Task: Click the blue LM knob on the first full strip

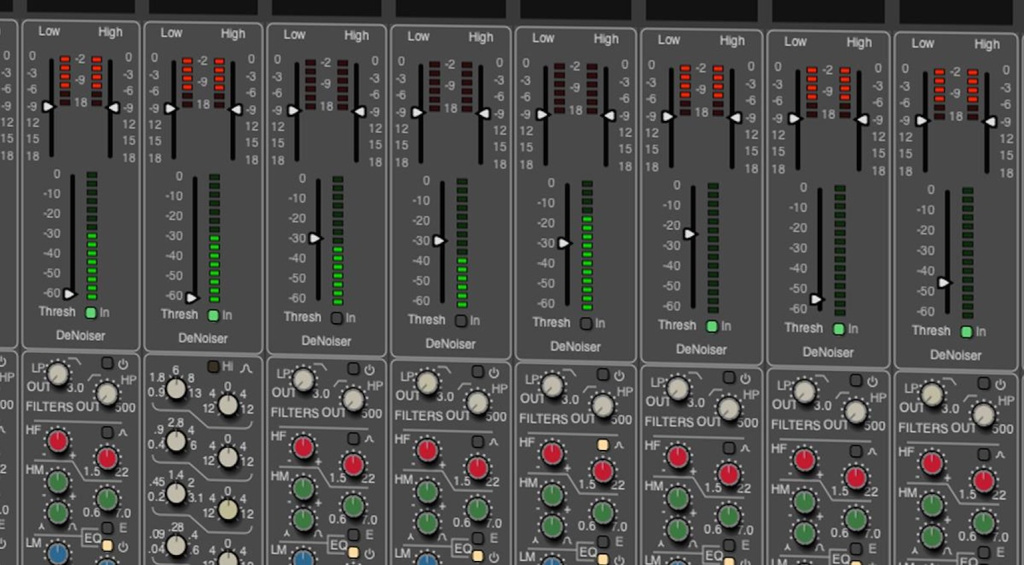Action: pyautogui.click(x=57, y=554)
